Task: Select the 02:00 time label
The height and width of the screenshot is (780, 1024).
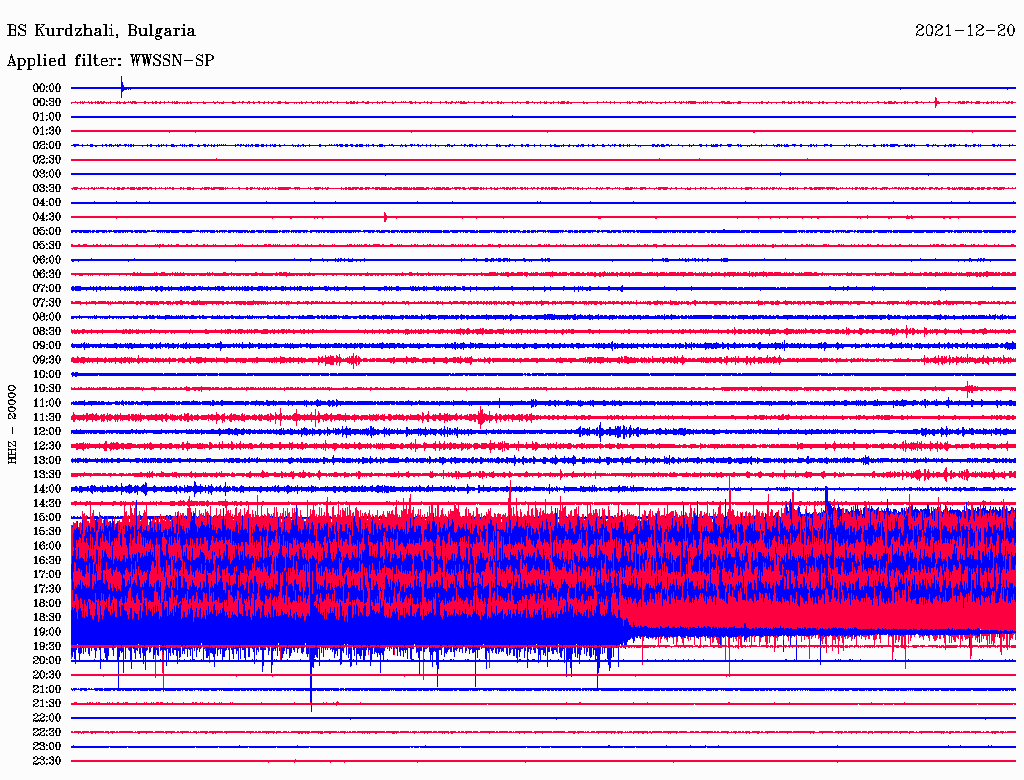Action: [47, 146]
